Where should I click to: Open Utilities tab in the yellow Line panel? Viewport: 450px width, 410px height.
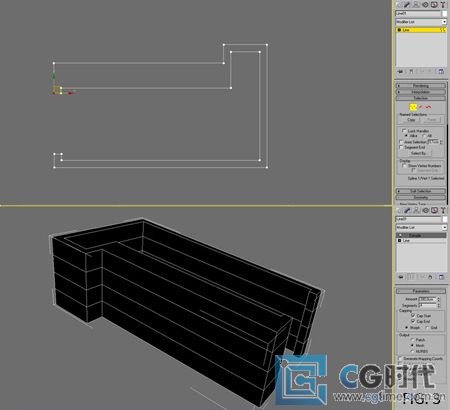click(x=443, y=4)
